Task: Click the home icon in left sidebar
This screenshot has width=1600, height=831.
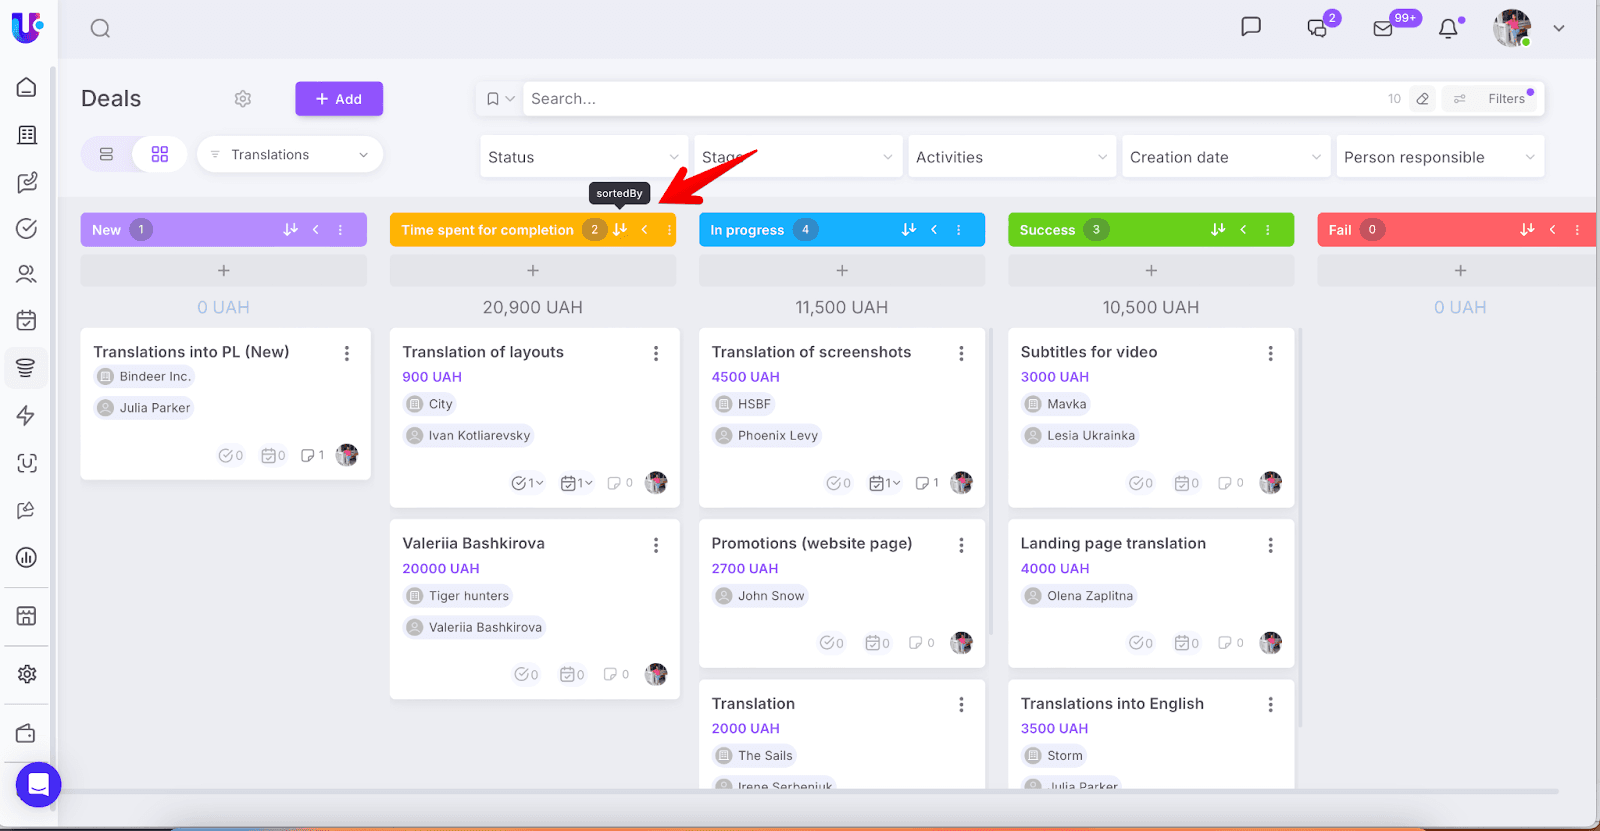Action: [27, 88]
